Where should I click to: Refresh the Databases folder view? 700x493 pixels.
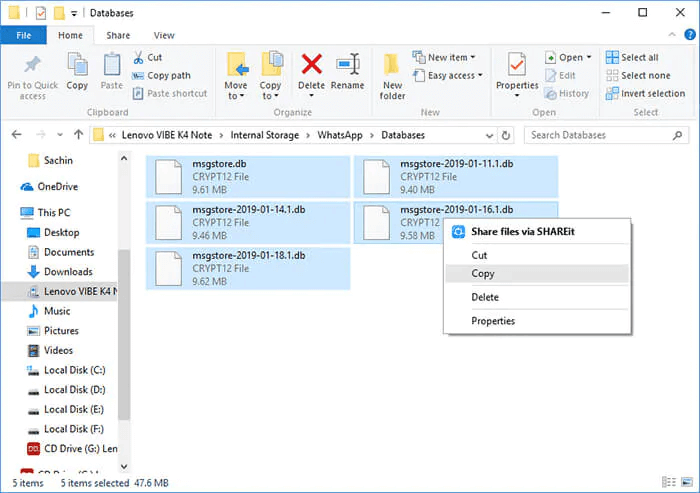505,135
